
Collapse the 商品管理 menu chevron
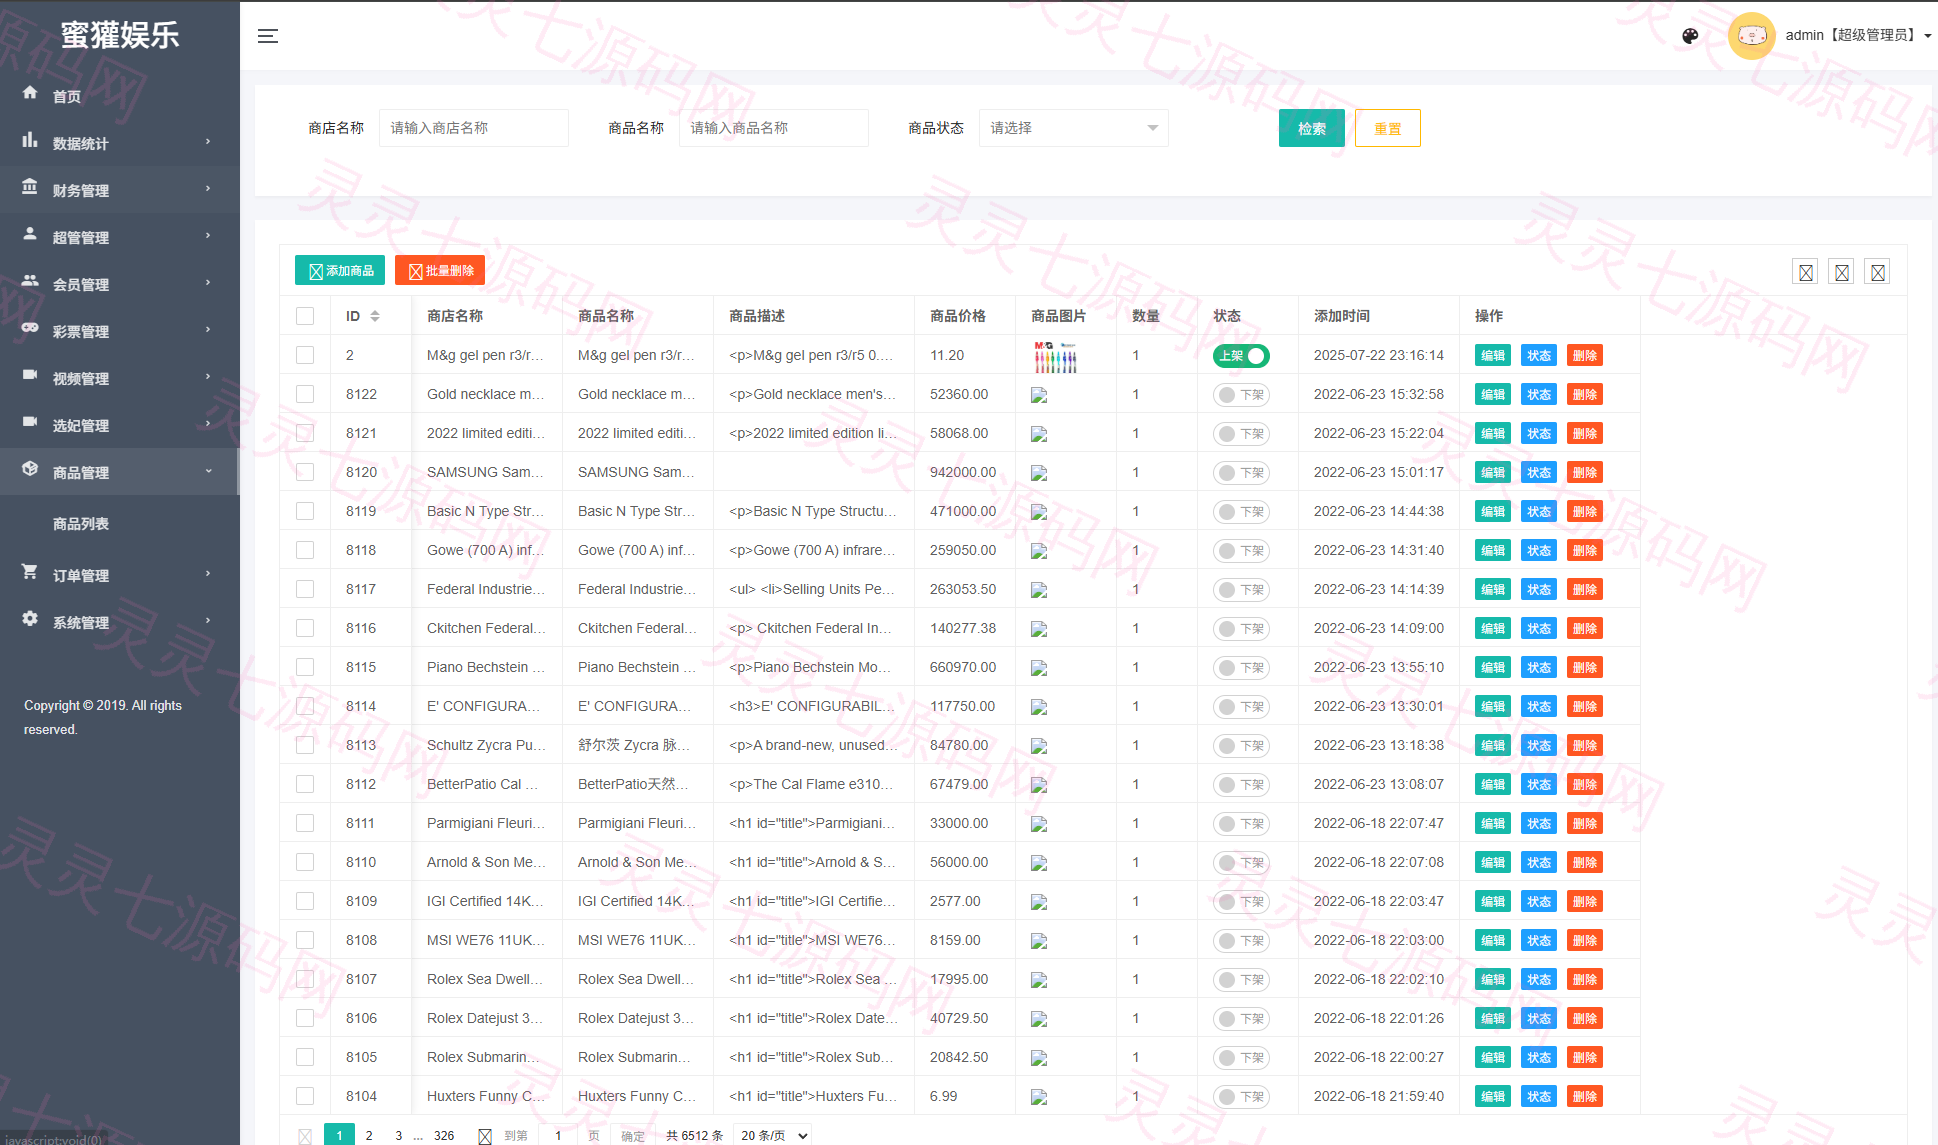[x=208, y=471]
